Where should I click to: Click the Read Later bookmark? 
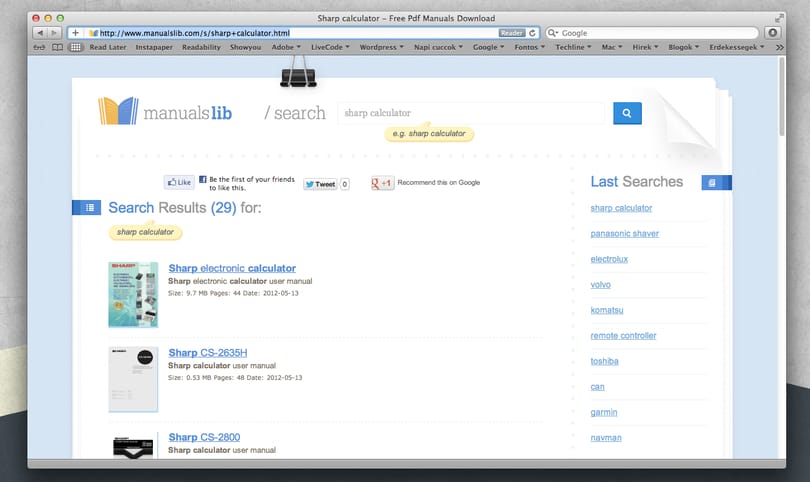[x=107, y=47]
